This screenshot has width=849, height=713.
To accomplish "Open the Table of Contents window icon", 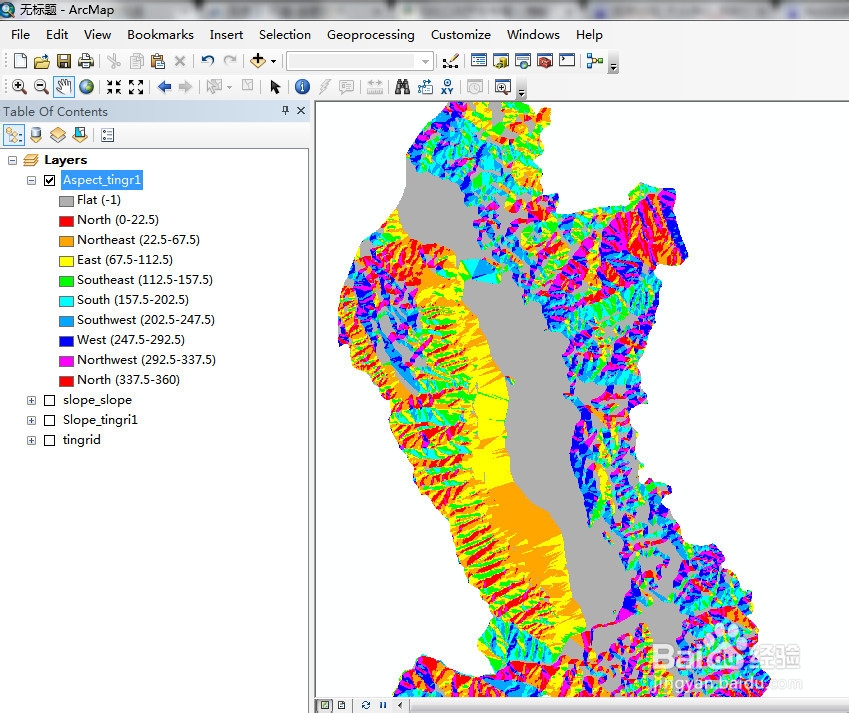I will [479, 60].
